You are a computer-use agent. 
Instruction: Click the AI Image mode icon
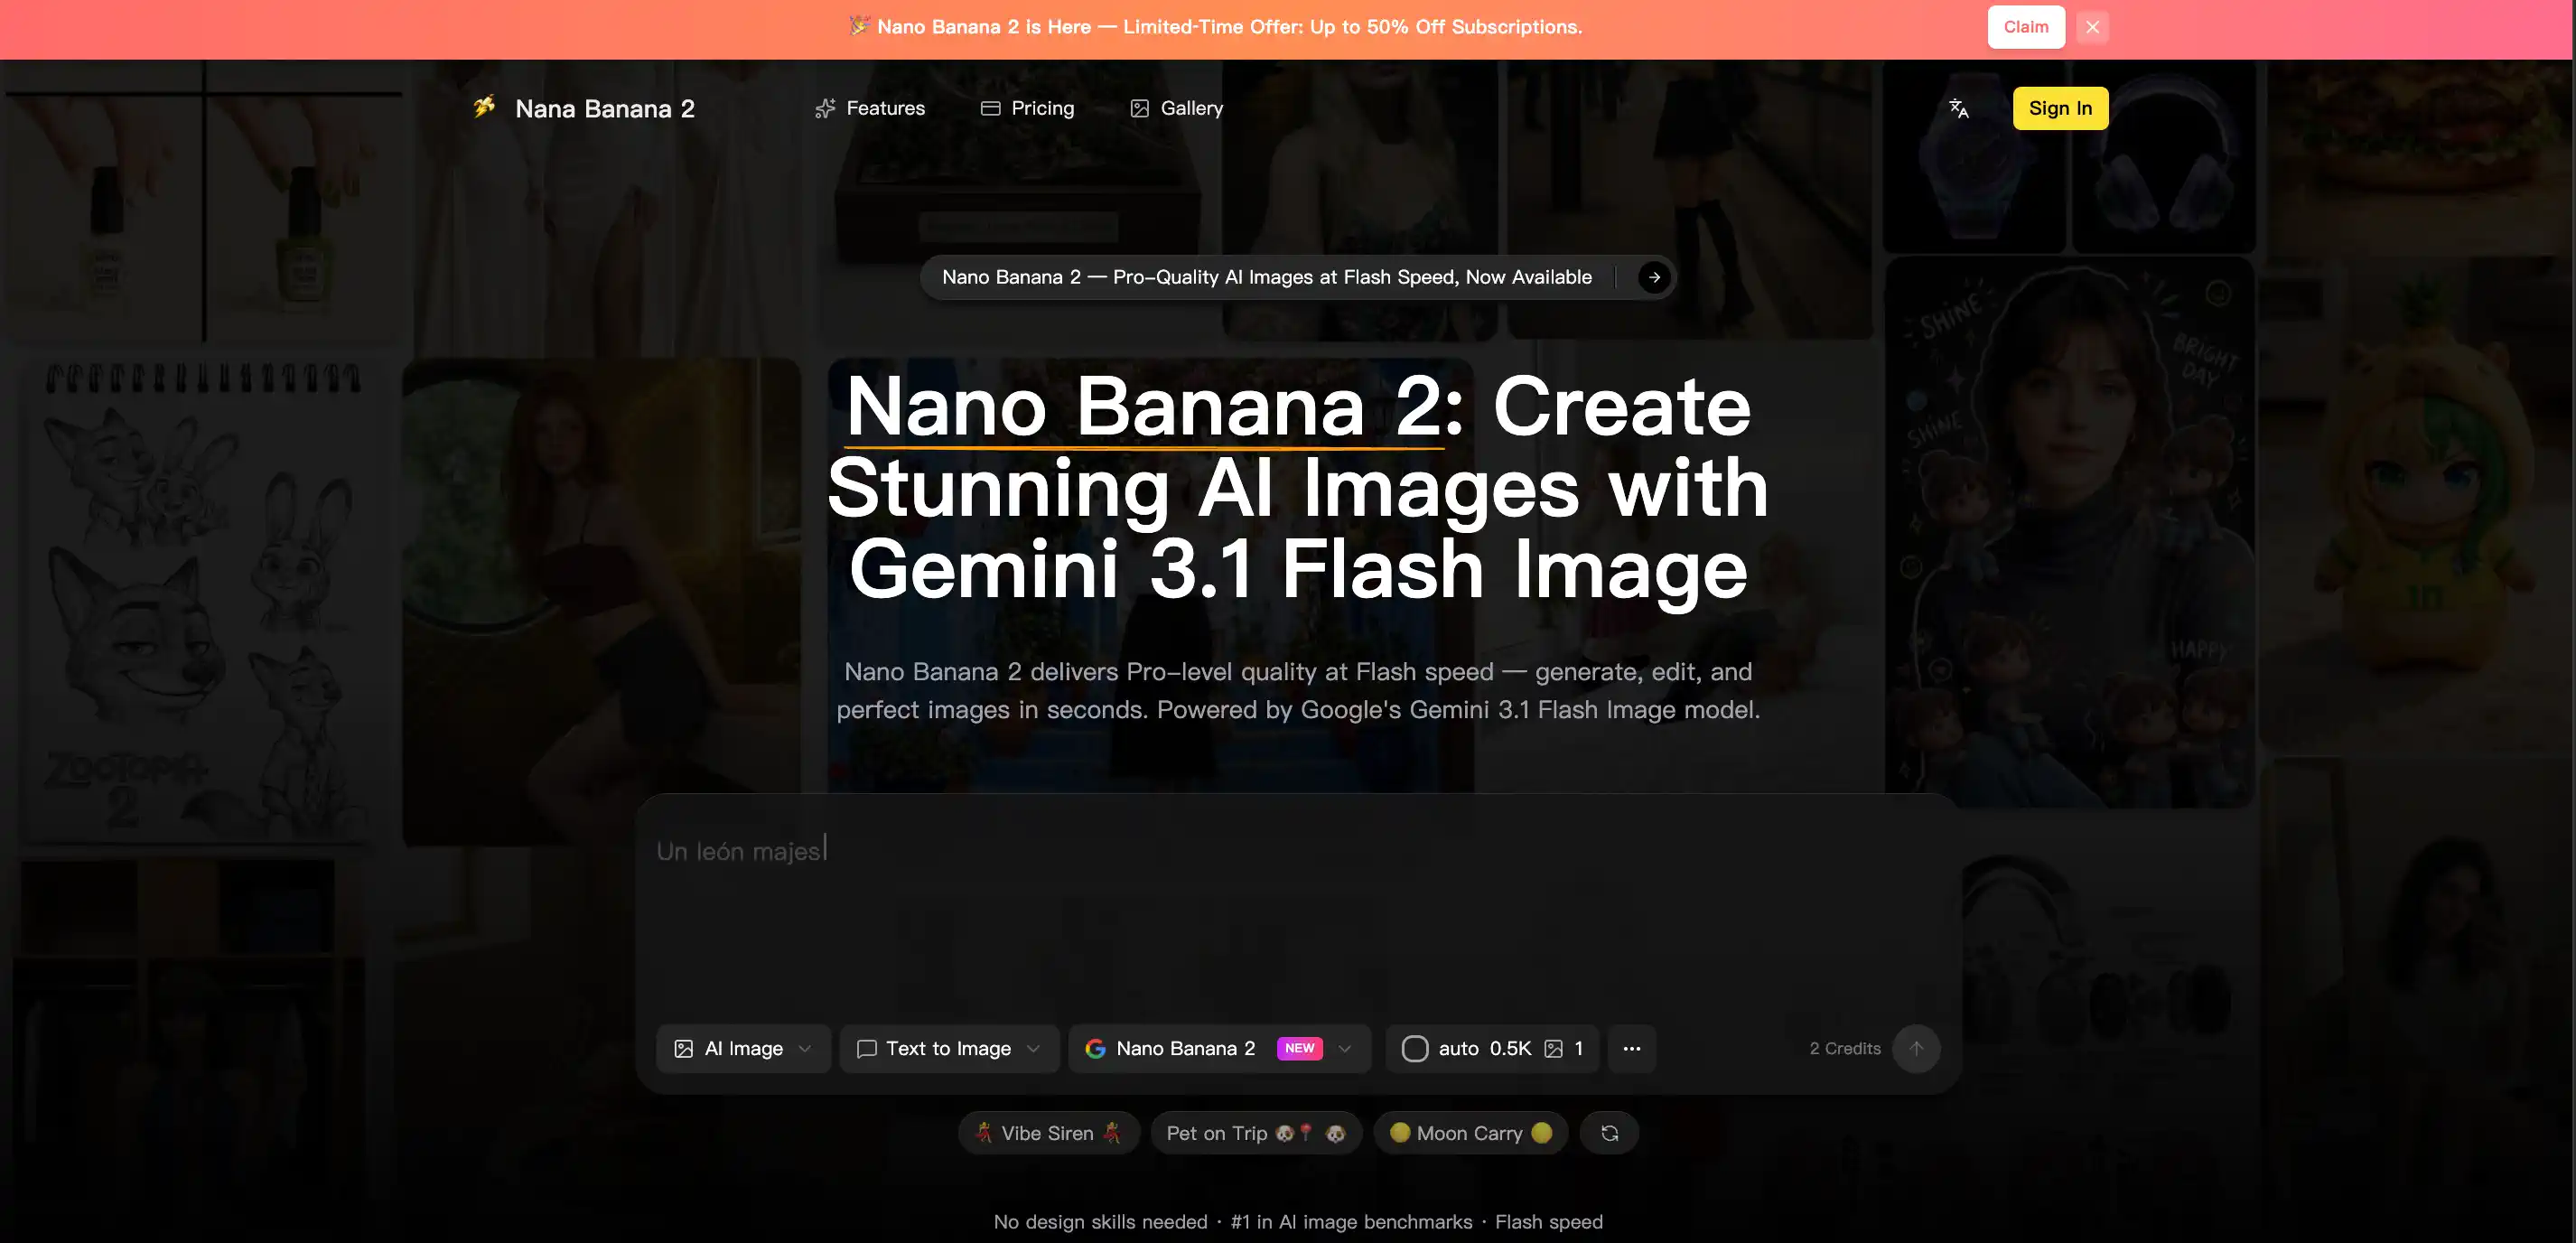point(684,1048)
